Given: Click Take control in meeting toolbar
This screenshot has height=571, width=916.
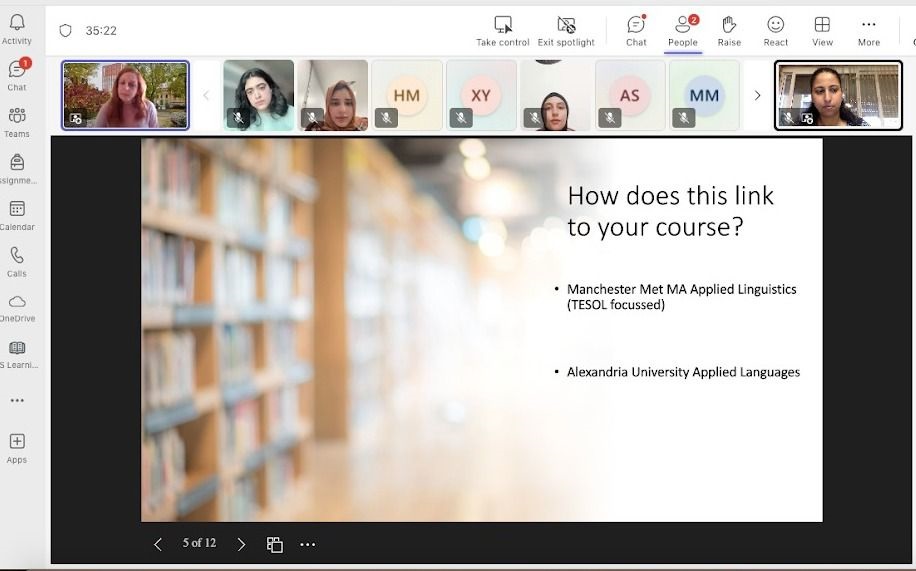Looking at the screenshot, I should pos(503,31).
